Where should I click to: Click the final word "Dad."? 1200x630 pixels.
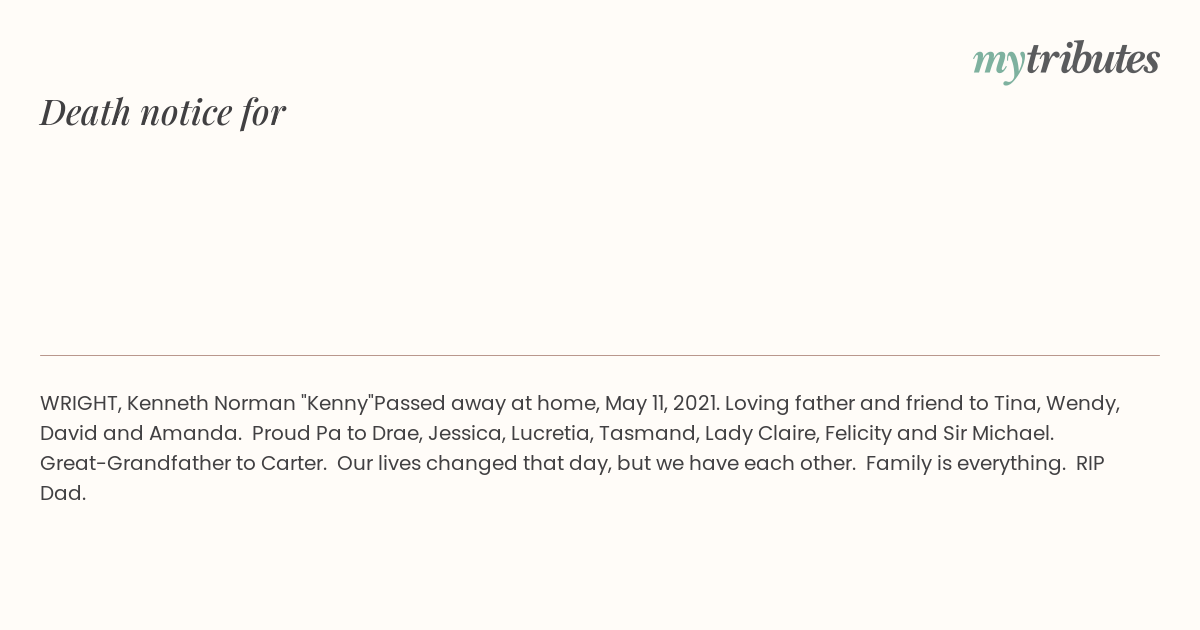(63, 494)
